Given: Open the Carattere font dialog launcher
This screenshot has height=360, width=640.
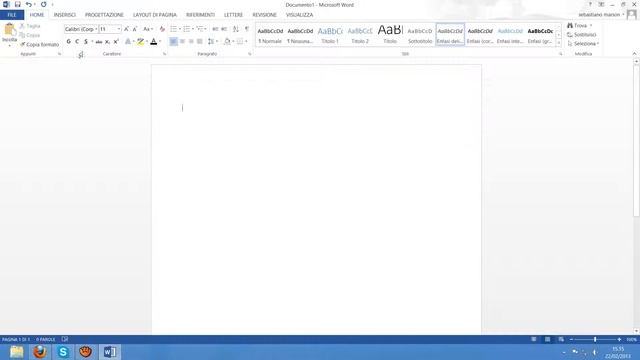Looking at the screenshot, I should click(164, 54).
